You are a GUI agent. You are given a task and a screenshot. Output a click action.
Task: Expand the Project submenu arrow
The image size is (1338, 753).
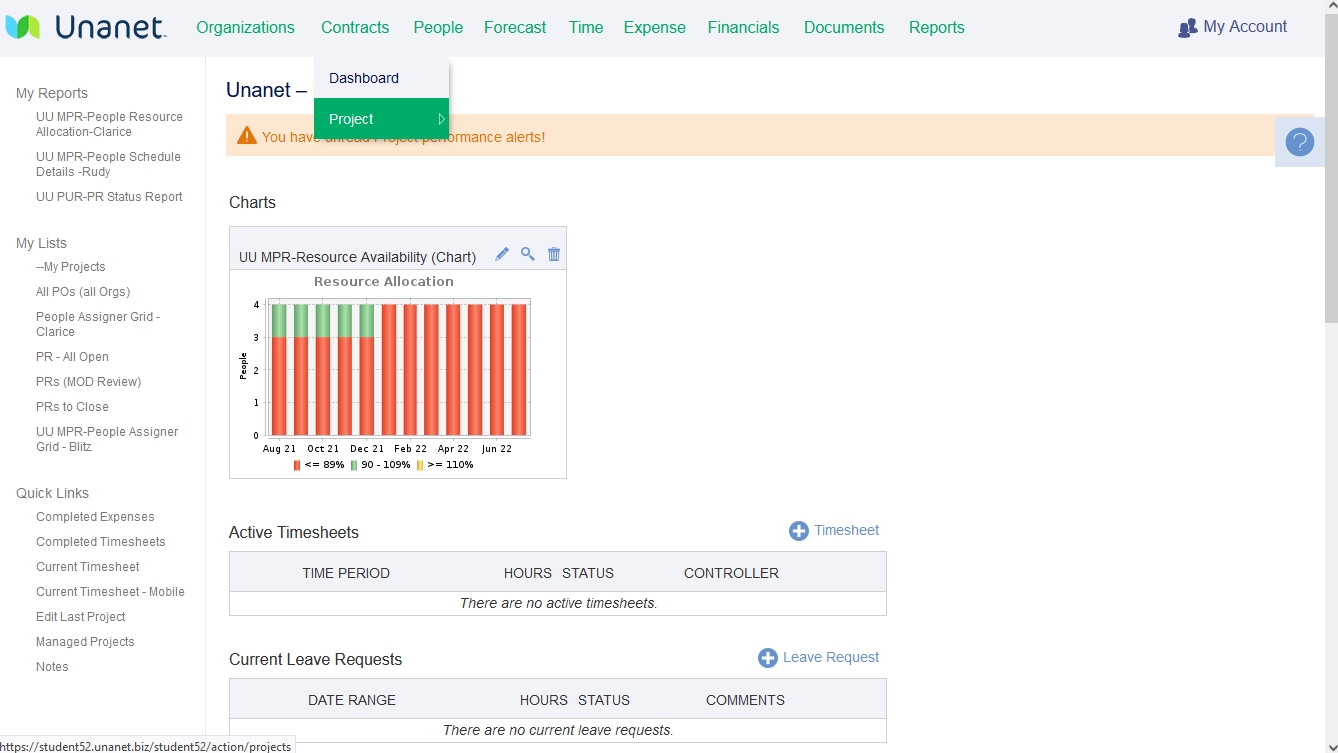click(x=442, y=118)
